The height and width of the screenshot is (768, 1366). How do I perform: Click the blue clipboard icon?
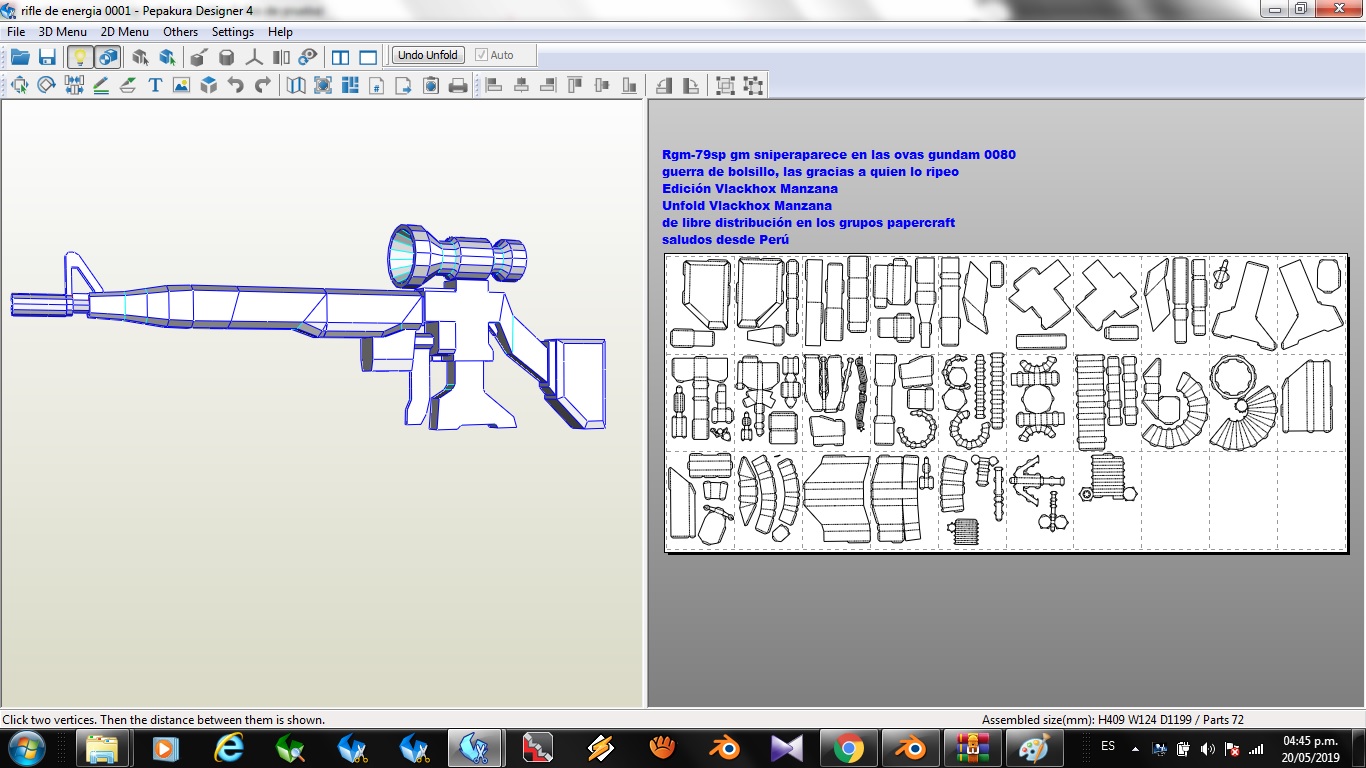tap(431, 85)
